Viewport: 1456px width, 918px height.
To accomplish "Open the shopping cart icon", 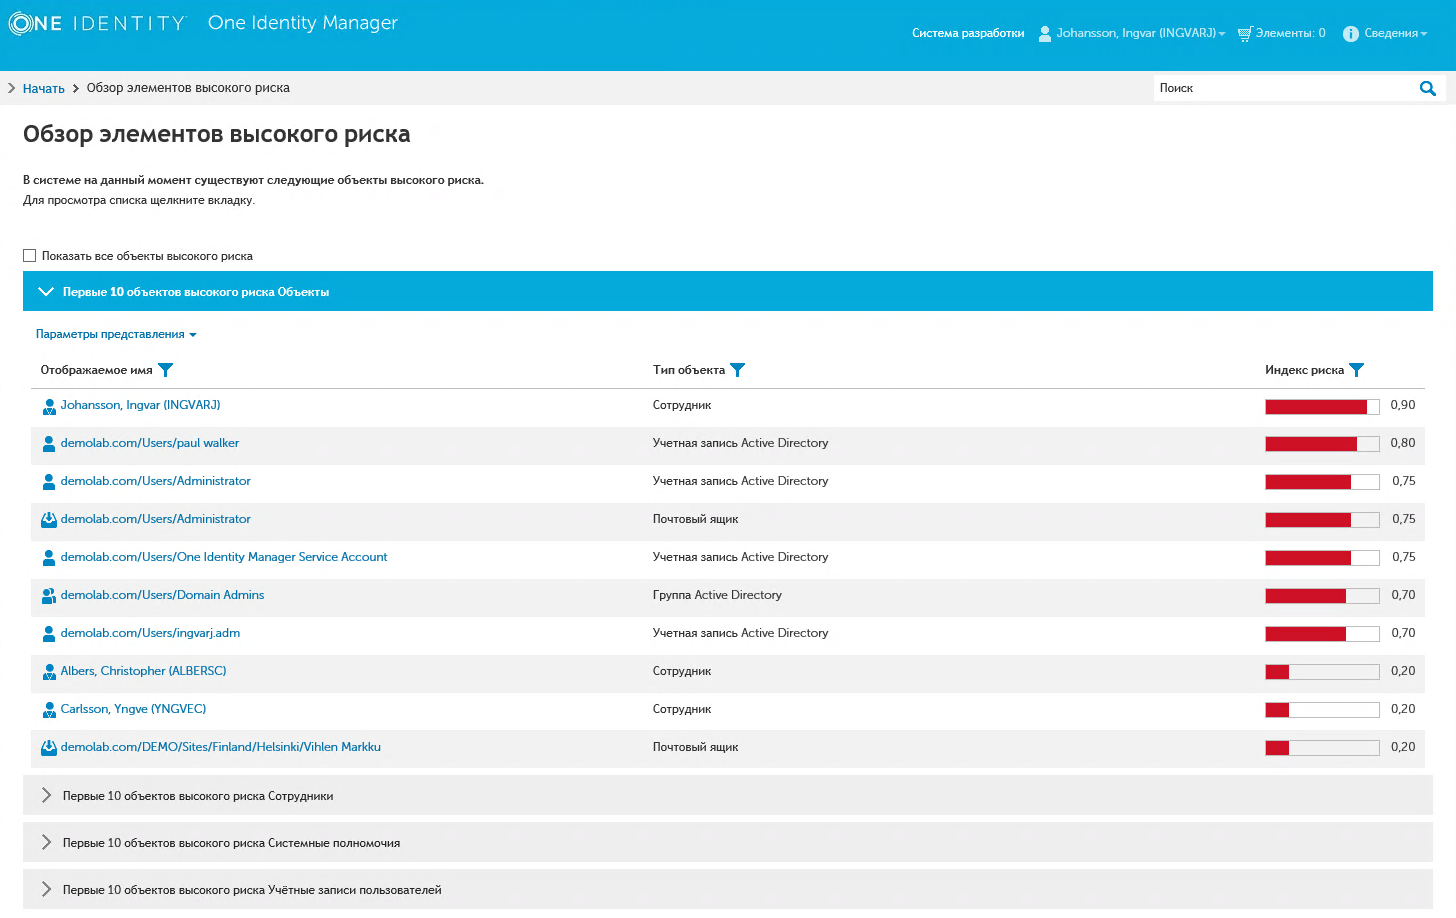I will [1245, 33].
